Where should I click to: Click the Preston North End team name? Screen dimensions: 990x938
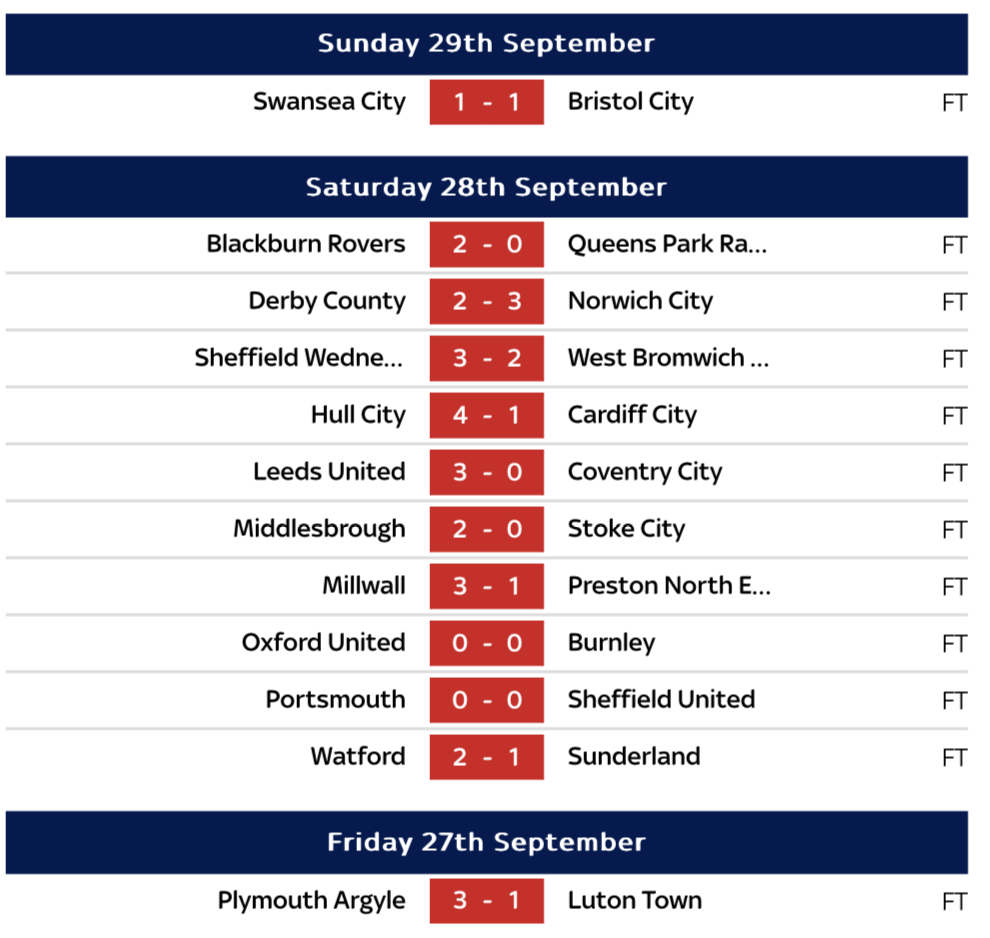669,586
